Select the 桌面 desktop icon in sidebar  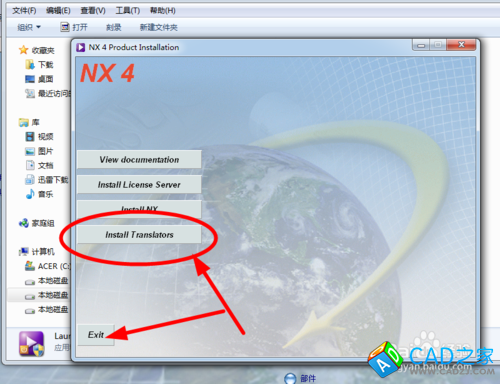[30, 79]
